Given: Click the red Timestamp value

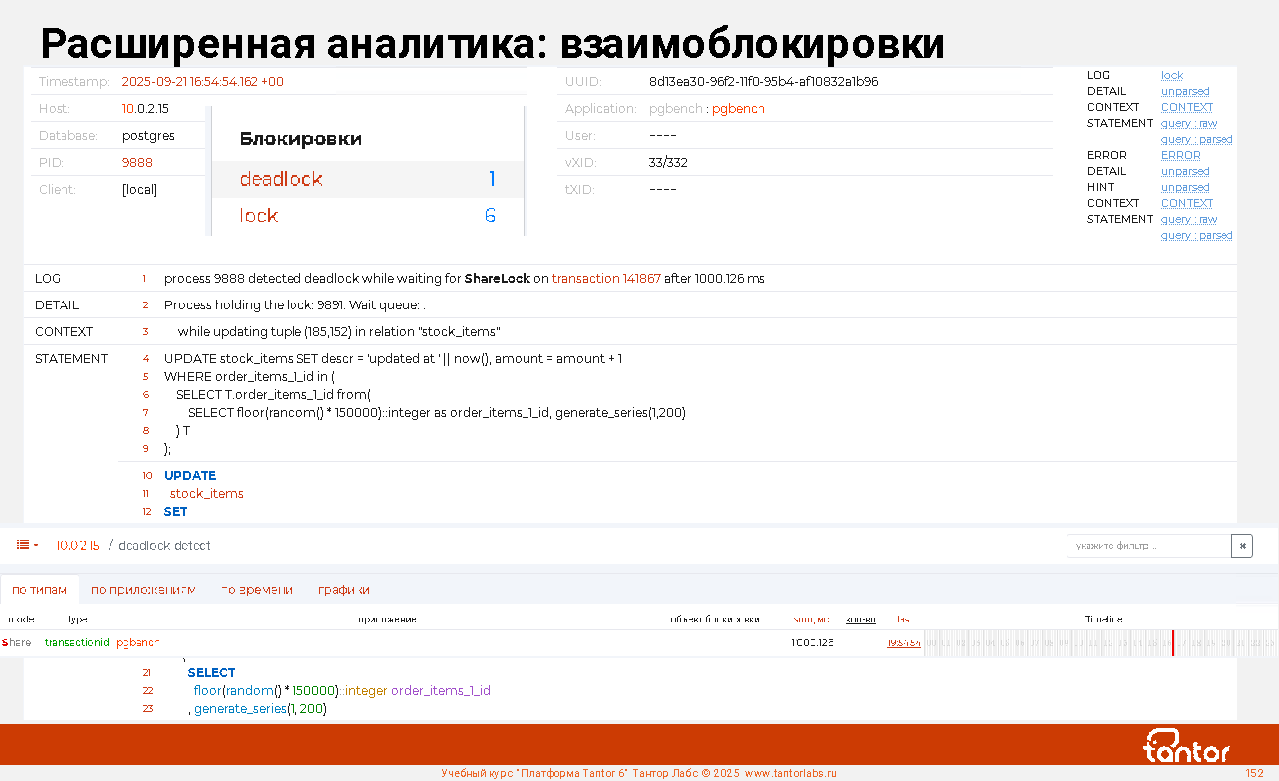Looking at the screenshot, I should tap(202, 82).
